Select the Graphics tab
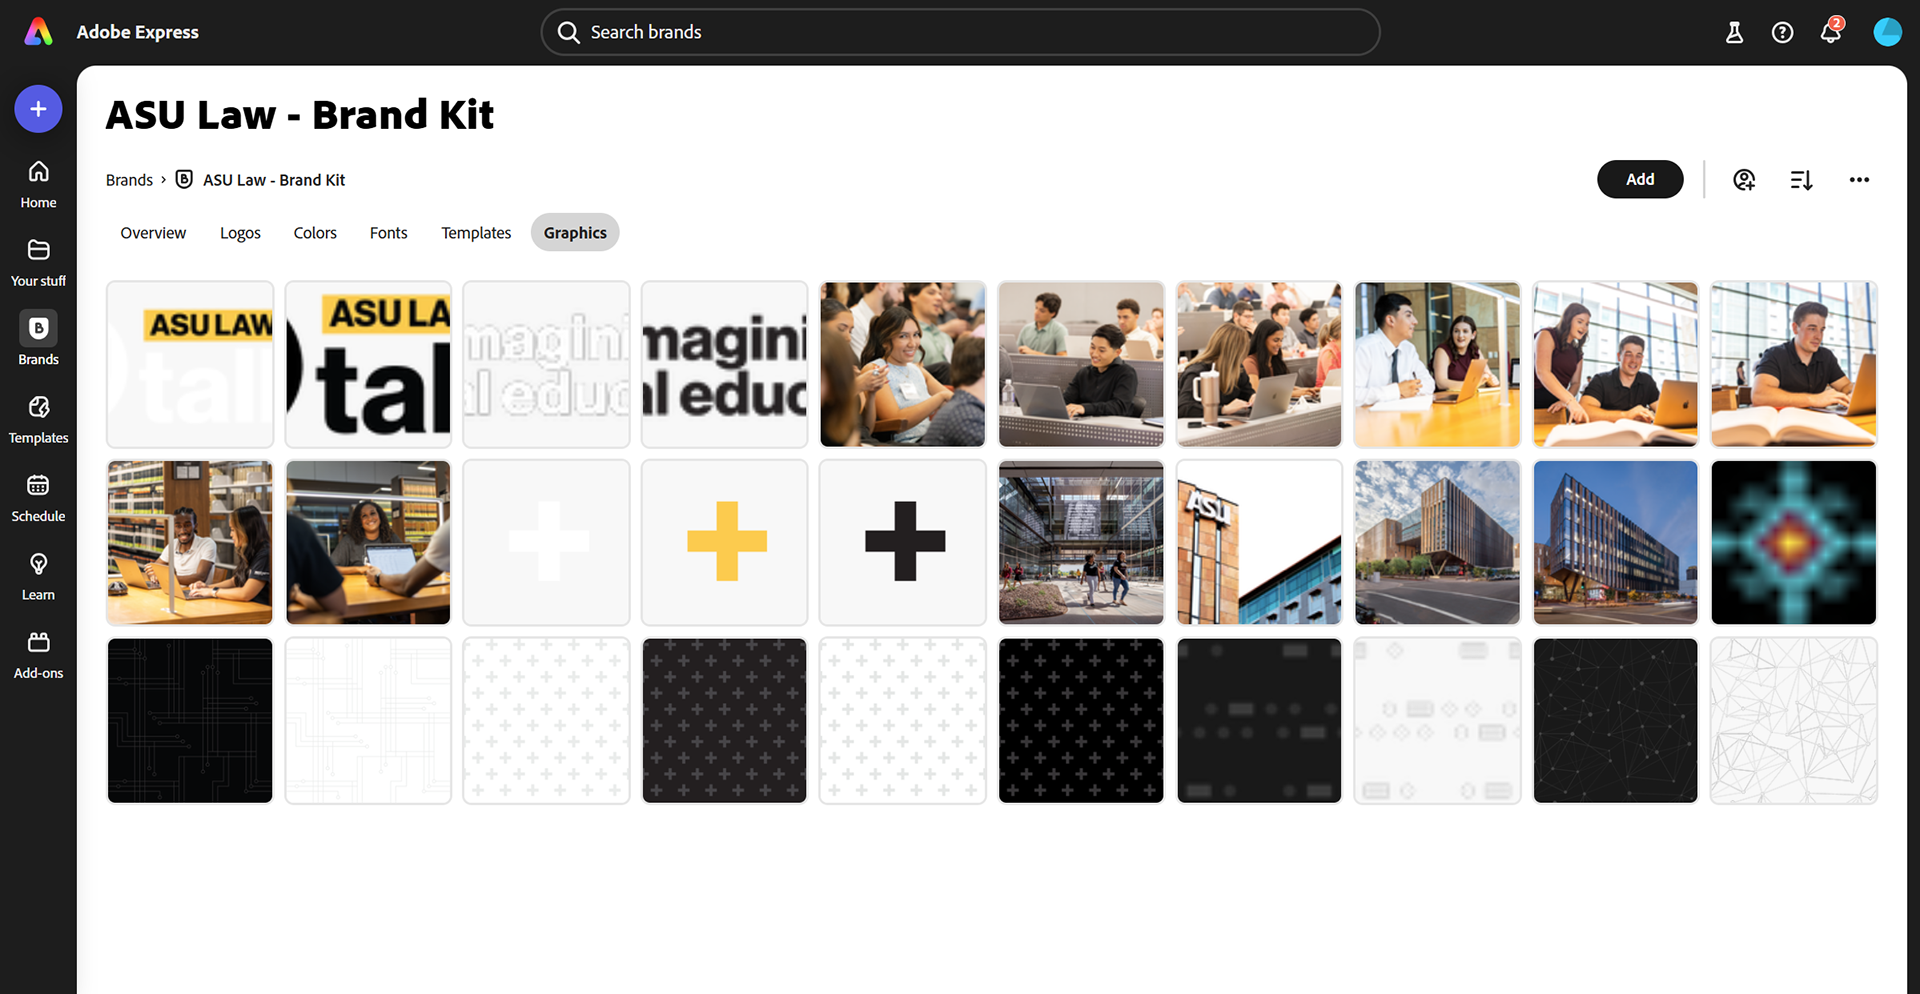The width and height of the screenshot is (1920, 994). 575,233
